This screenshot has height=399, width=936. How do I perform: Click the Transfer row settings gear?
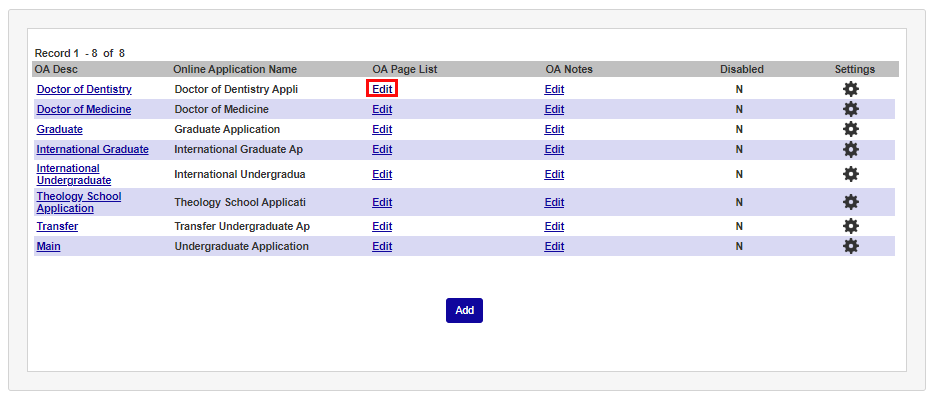[851, 226]
